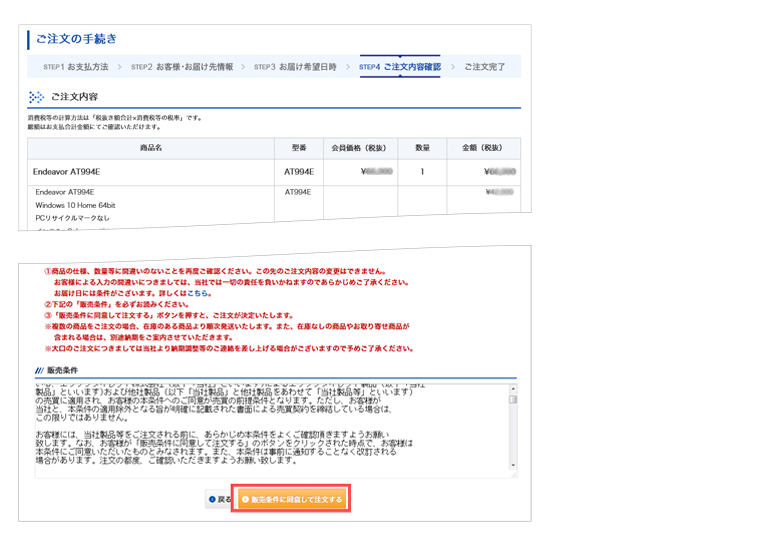The width and height of the screenshot is (770, 543).
Task: Click quantity value 1 in table
Action: (x=422, y=172)
